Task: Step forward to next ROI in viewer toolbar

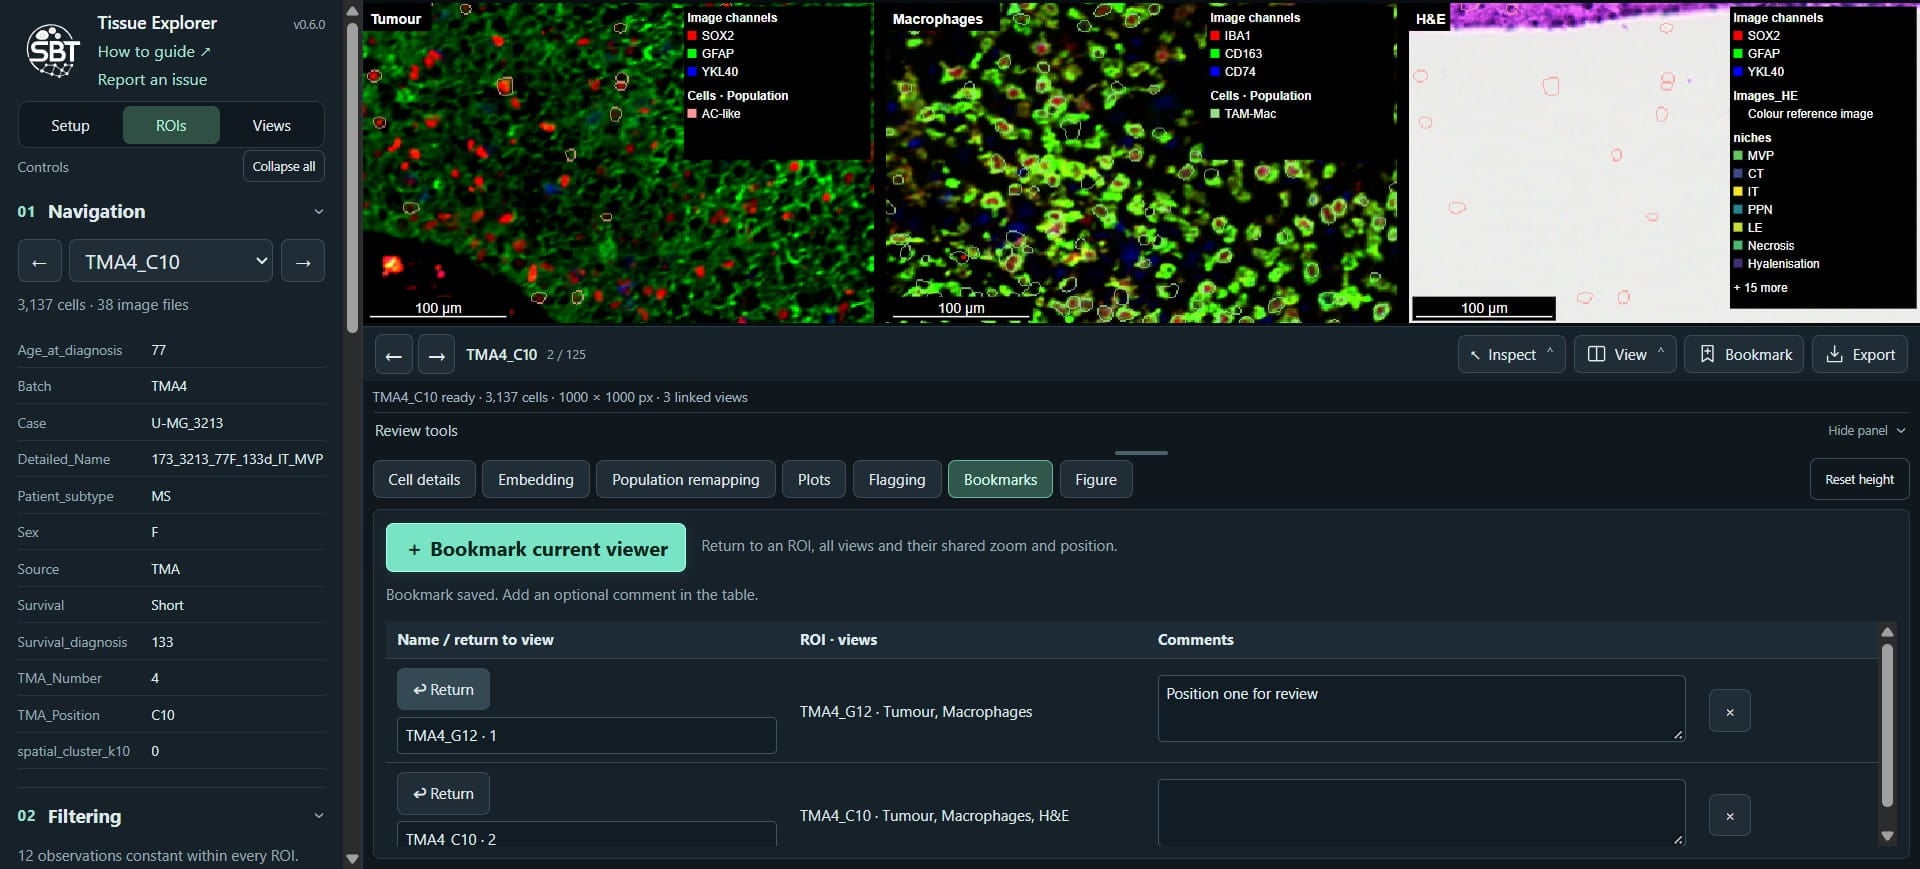Action: pyautogui.click(x=436, y=355)
